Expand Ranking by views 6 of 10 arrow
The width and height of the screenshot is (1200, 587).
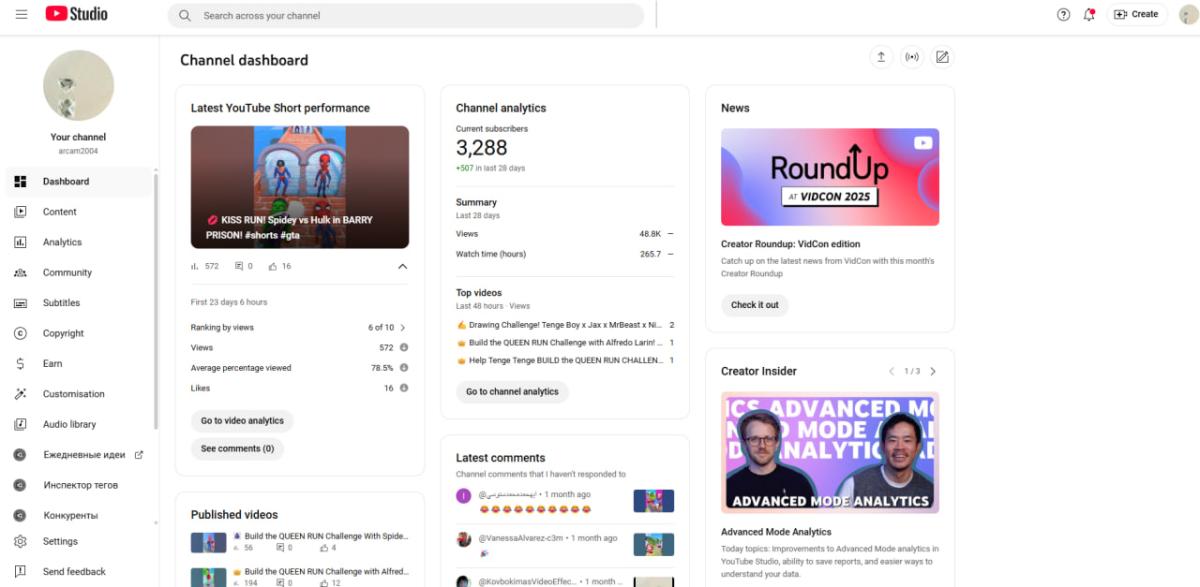(403, 327)
